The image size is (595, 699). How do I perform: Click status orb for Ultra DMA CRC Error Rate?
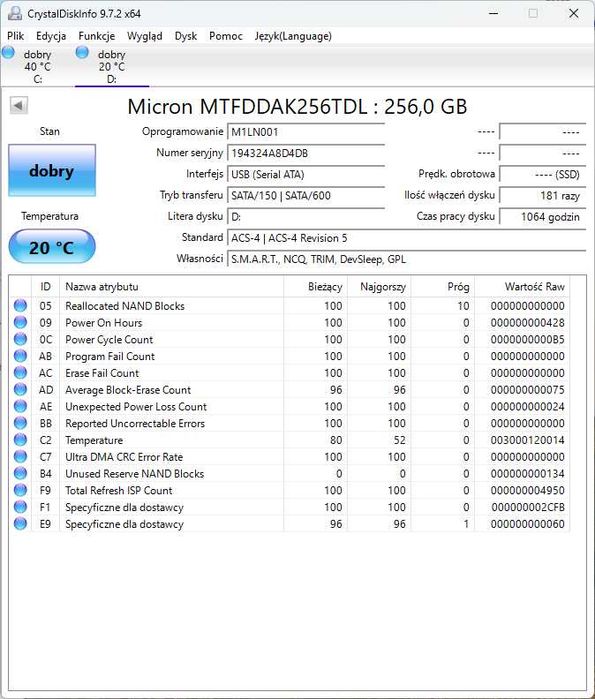point(20,456)
